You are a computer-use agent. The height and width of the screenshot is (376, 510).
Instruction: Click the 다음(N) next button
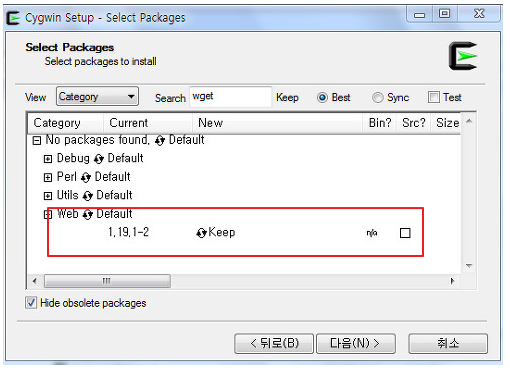356,343
